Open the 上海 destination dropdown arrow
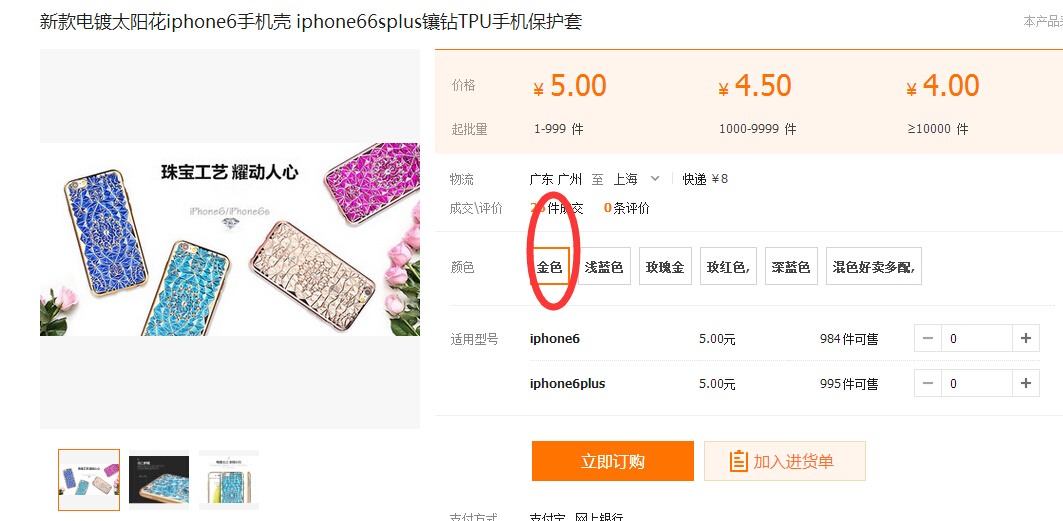The width and height of the screenshot is (1063, 521). click(x=655, y=179)
